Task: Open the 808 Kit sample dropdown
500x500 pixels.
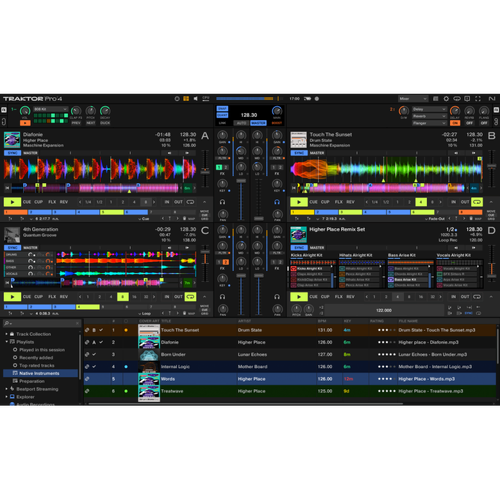Action: coord(51,109)
